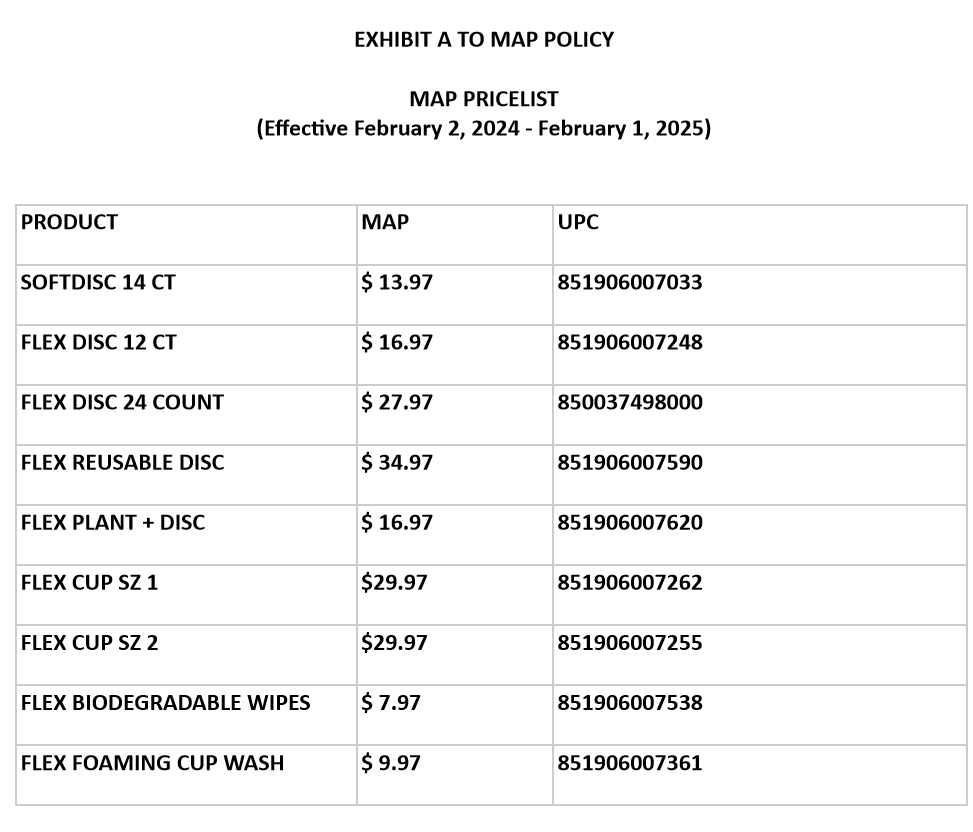The width and height of the screenshot is (973, 832).
Task: Select the FLEX CUP SZ 2 cell
Action: [x=89, y=642]
